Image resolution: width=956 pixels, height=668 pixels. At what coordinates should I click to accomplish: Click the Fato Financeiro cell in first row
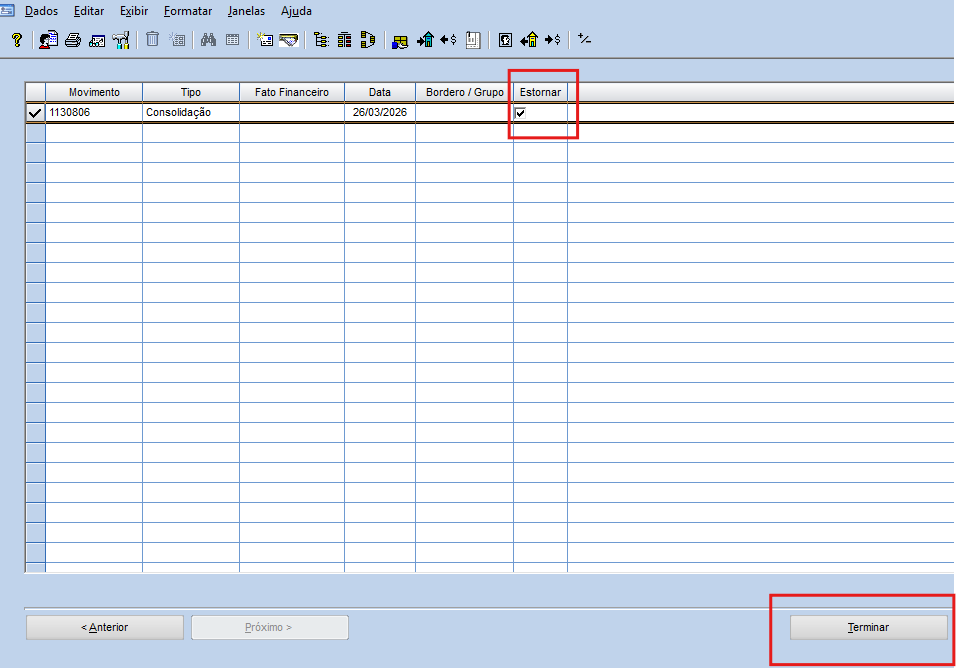coord(291,113)
